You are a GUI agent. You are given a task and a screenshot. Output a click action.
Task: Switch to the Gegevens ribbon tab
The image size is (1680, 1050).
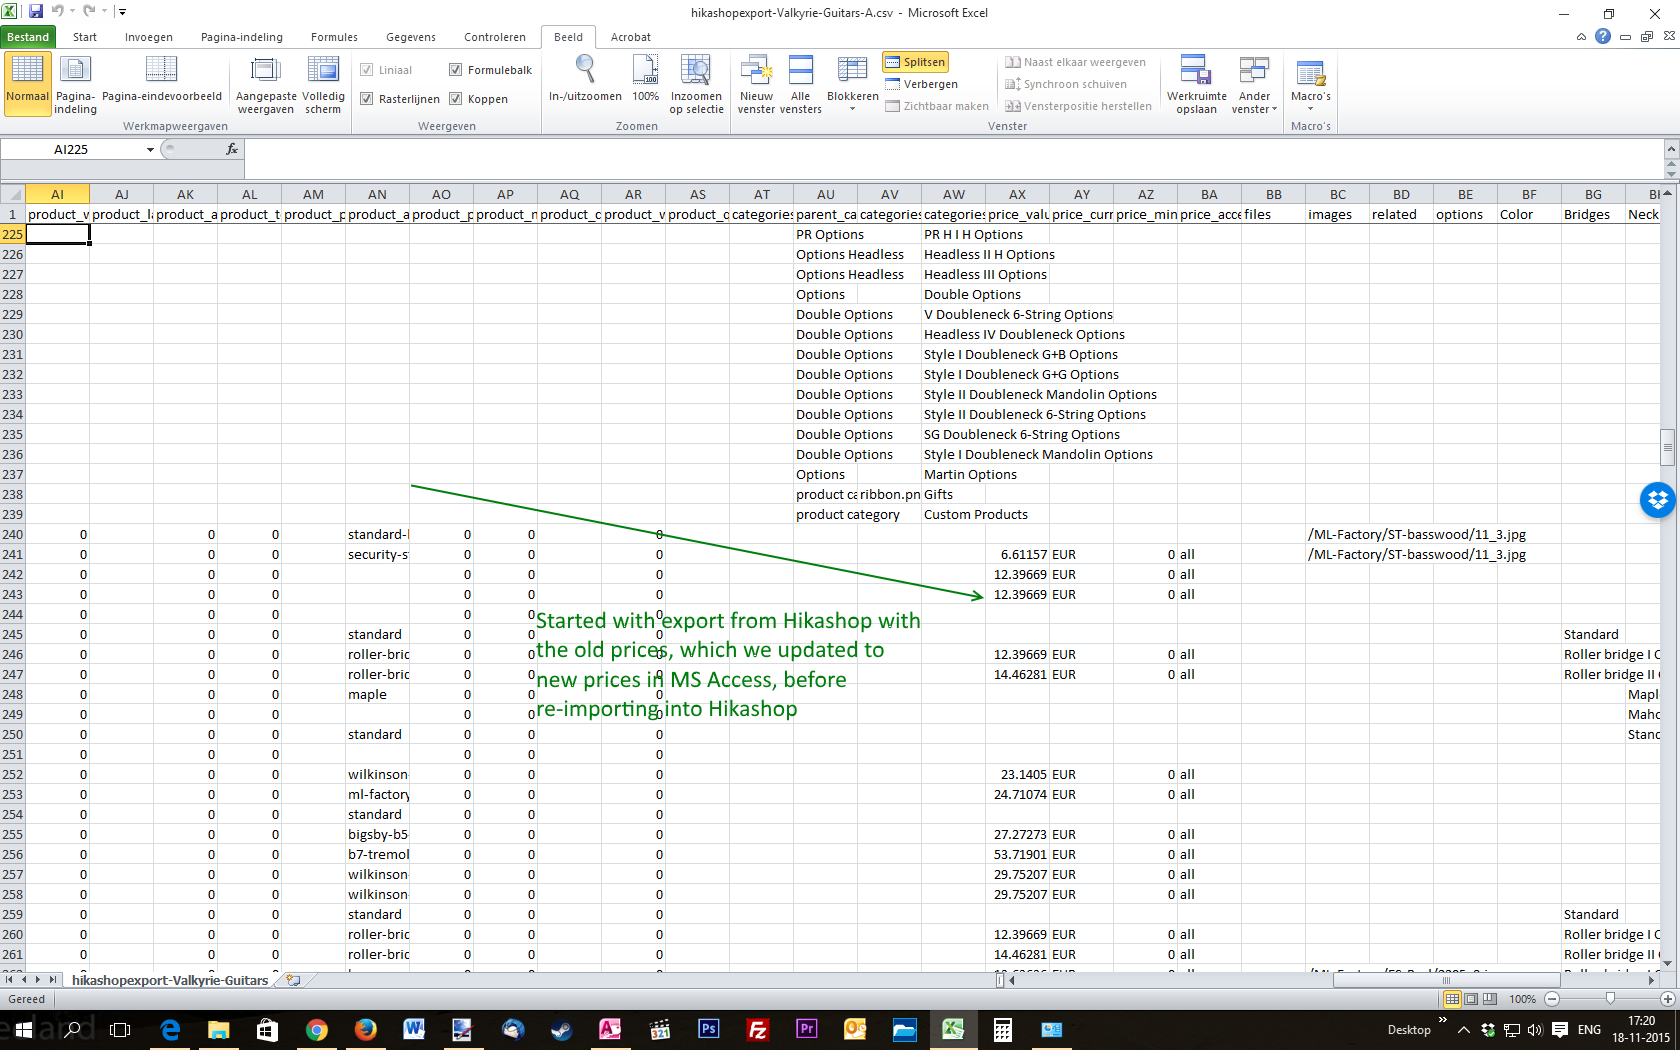coord(410,37)
